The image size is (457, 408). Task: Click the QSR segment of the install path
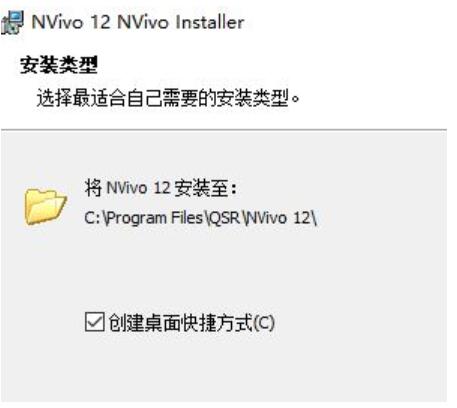(x=224, y=218)
